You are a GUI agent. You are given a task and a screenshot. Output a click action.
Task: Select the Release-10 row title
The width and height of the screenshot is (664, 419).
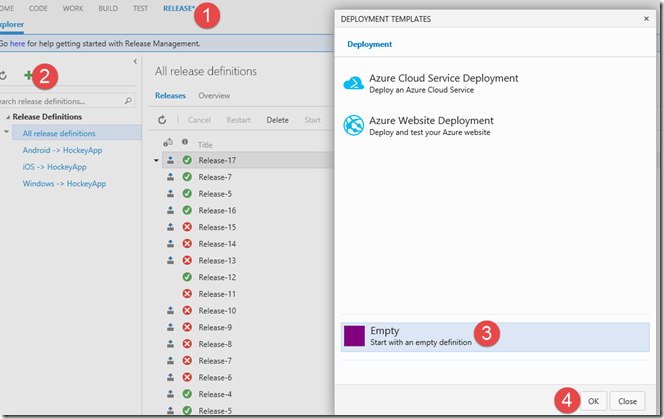[217, 311]
